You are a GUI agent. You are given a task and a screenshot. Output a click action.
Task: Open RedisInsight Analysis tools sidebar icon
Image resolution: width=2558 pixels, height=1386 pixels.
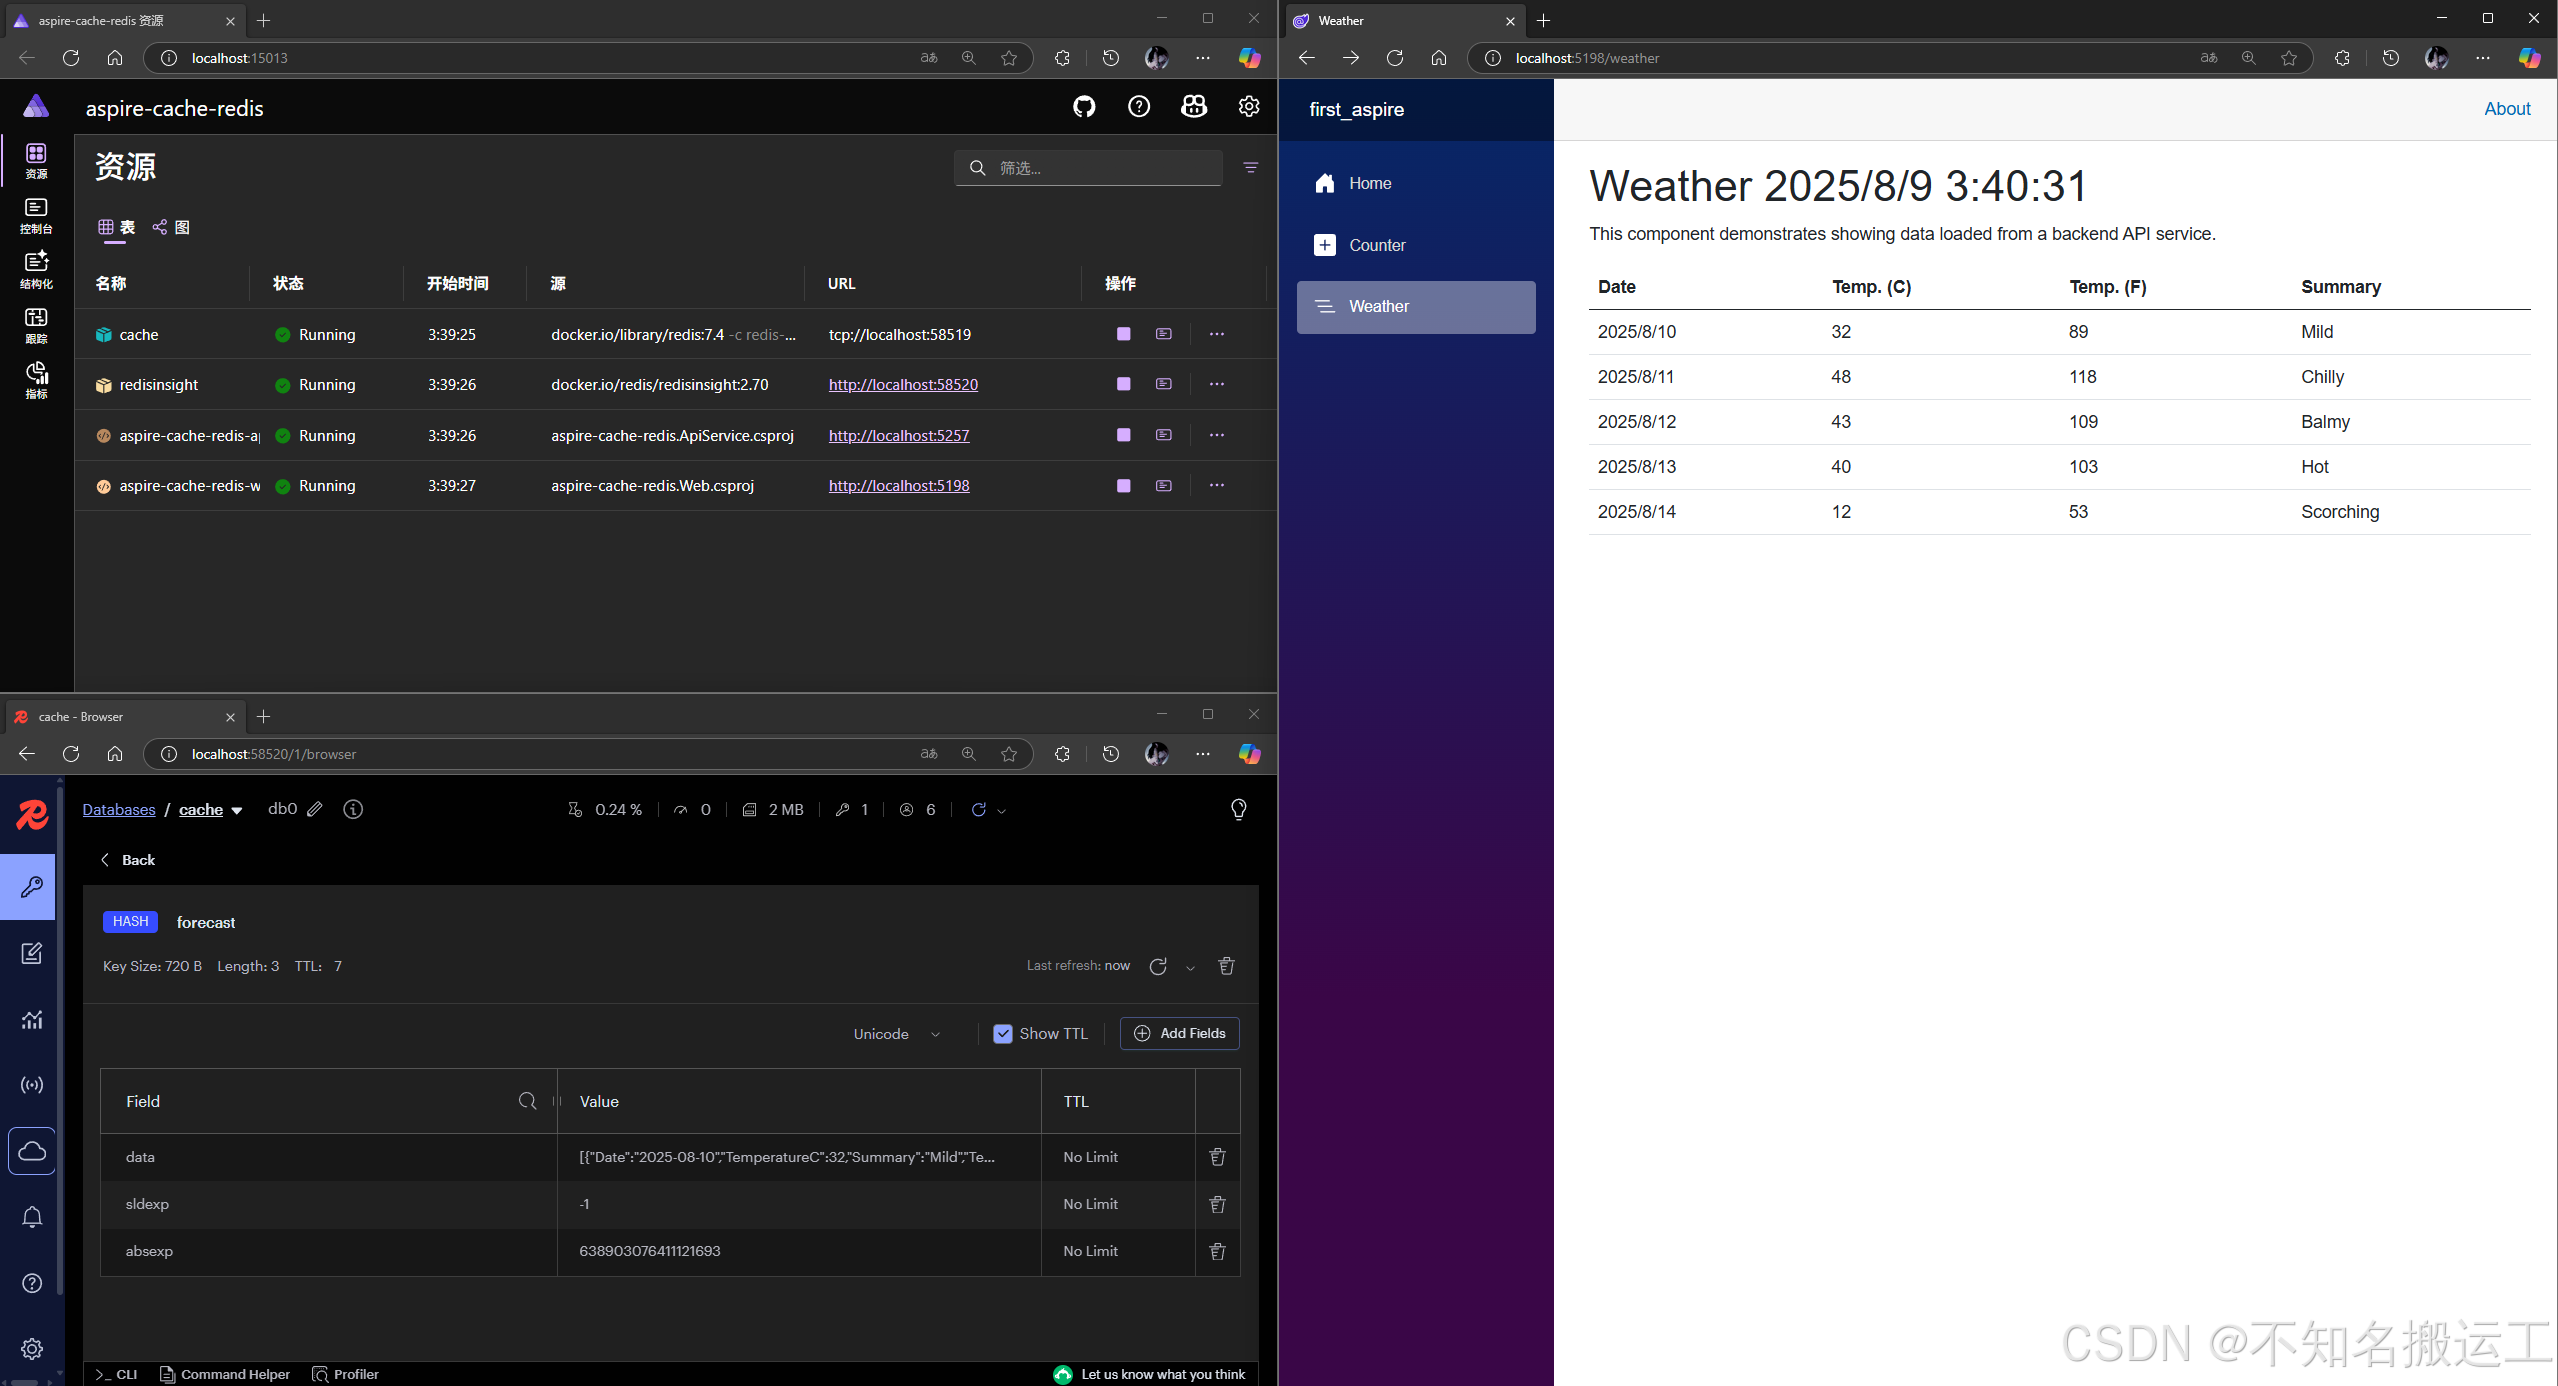point(32,1019)
